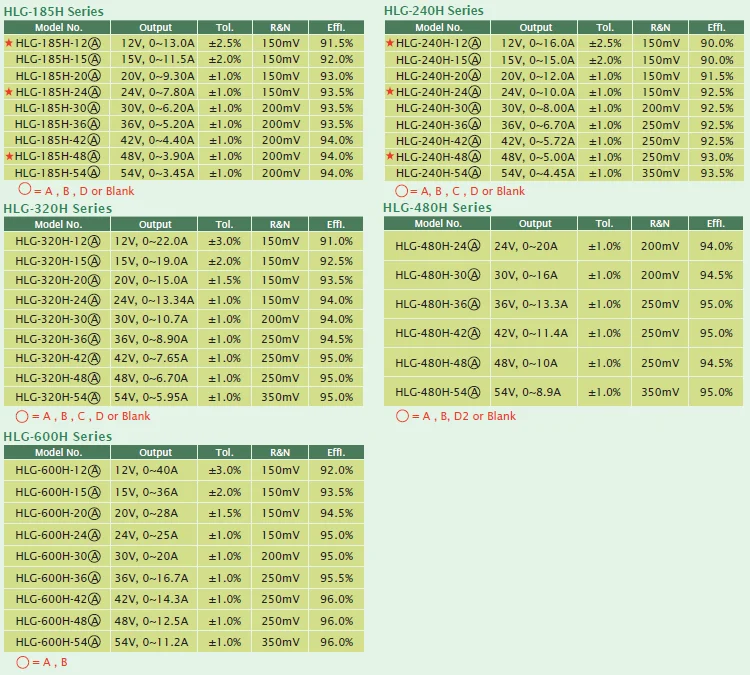Select model HLG-185H-24A
The height and width of the screenshot is (675, 750).
pos(58,92)
